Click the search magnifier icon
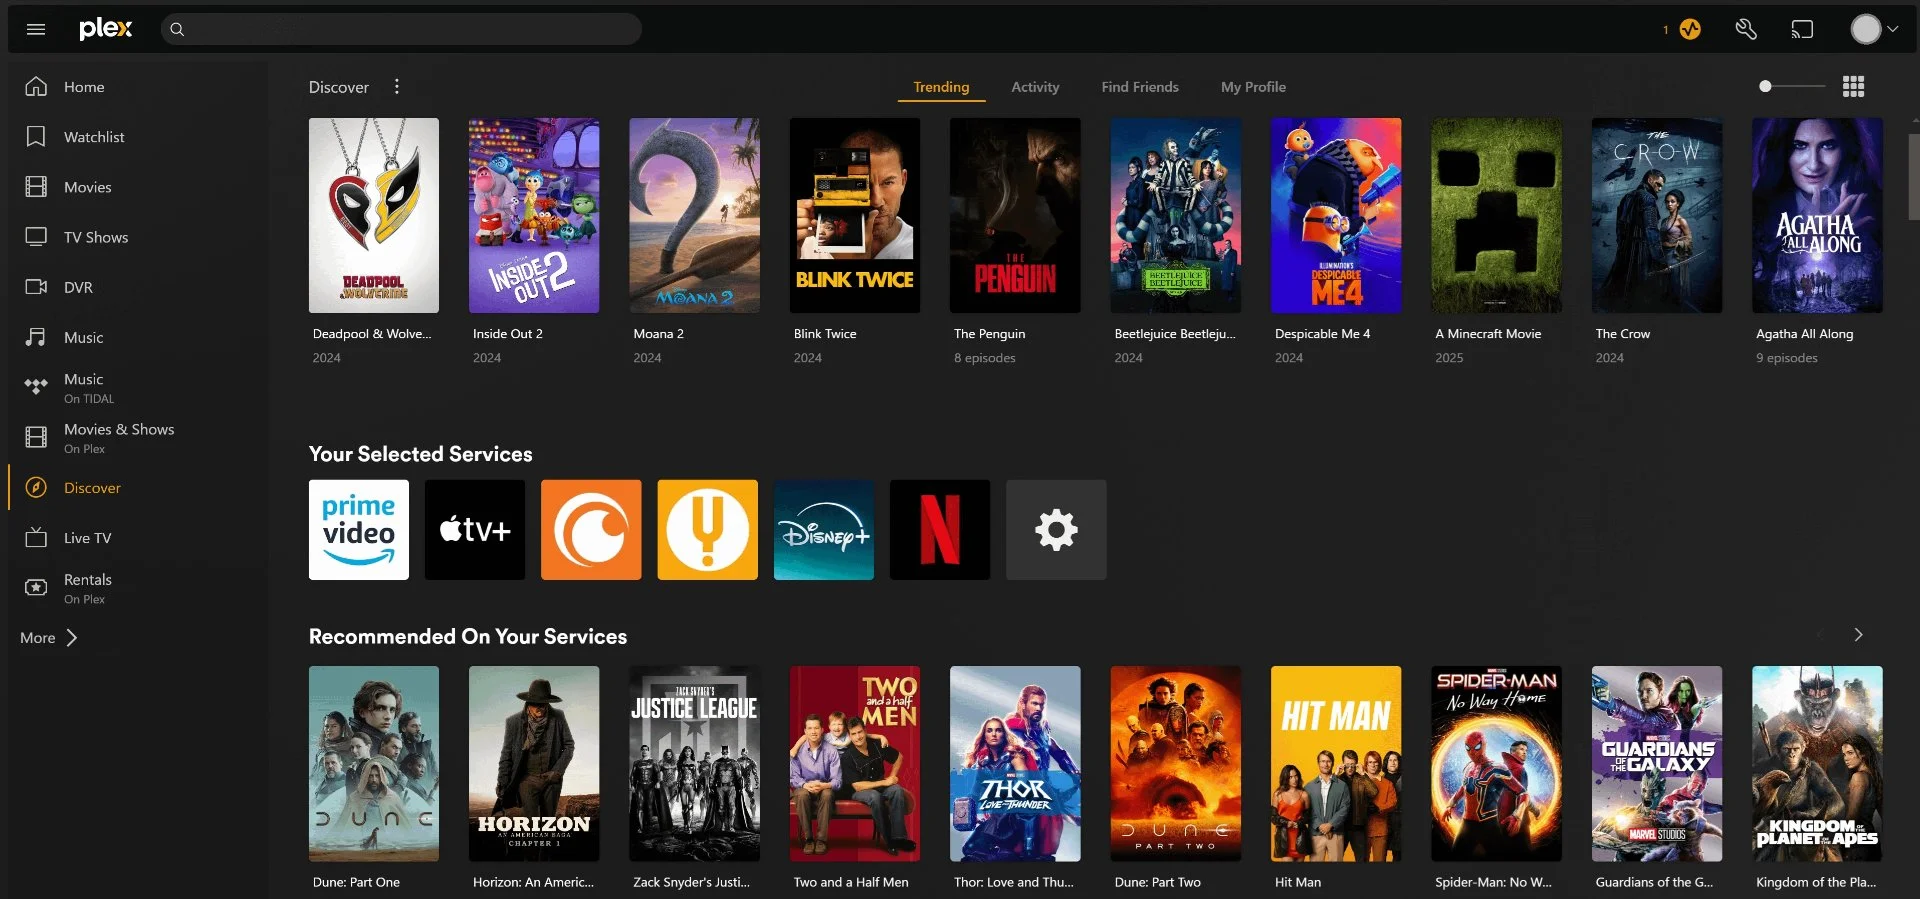Image resolution: width=1920 pixels, height=899 pixels. coord(177,30)
